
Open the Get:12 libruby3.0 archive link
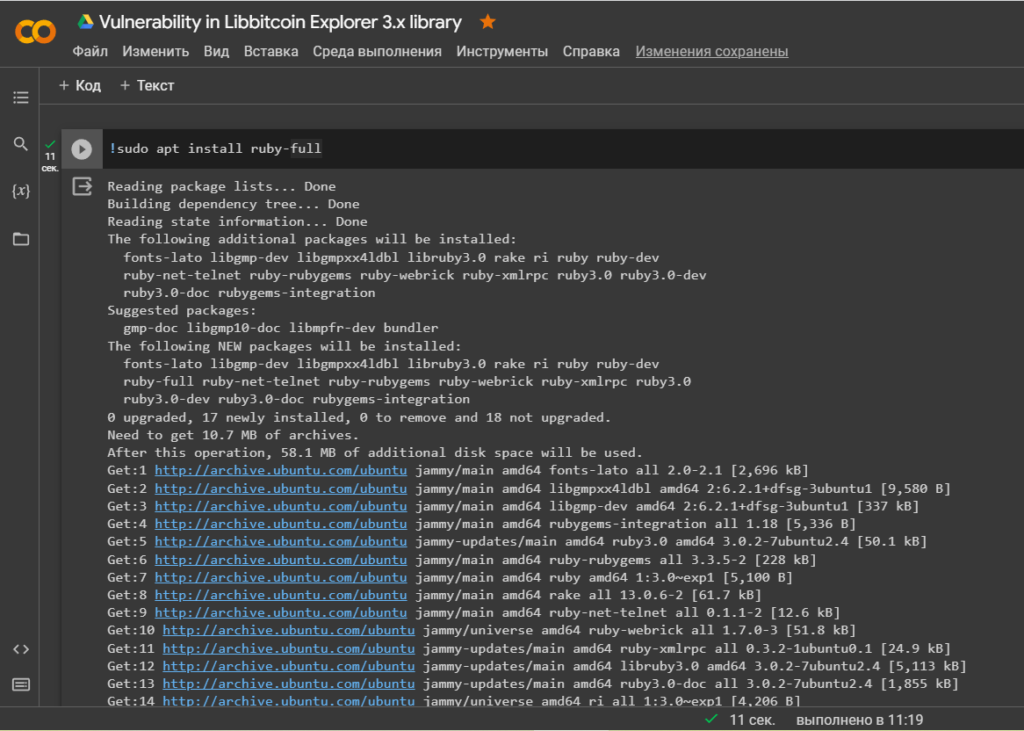(x=289, y=666)
